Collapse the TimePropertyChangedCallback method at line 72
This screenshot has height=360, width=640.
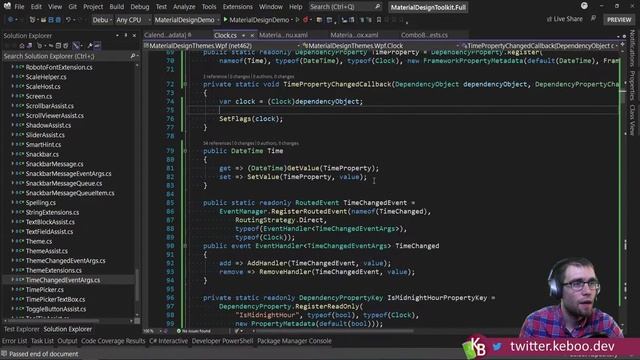pos(185,84)
